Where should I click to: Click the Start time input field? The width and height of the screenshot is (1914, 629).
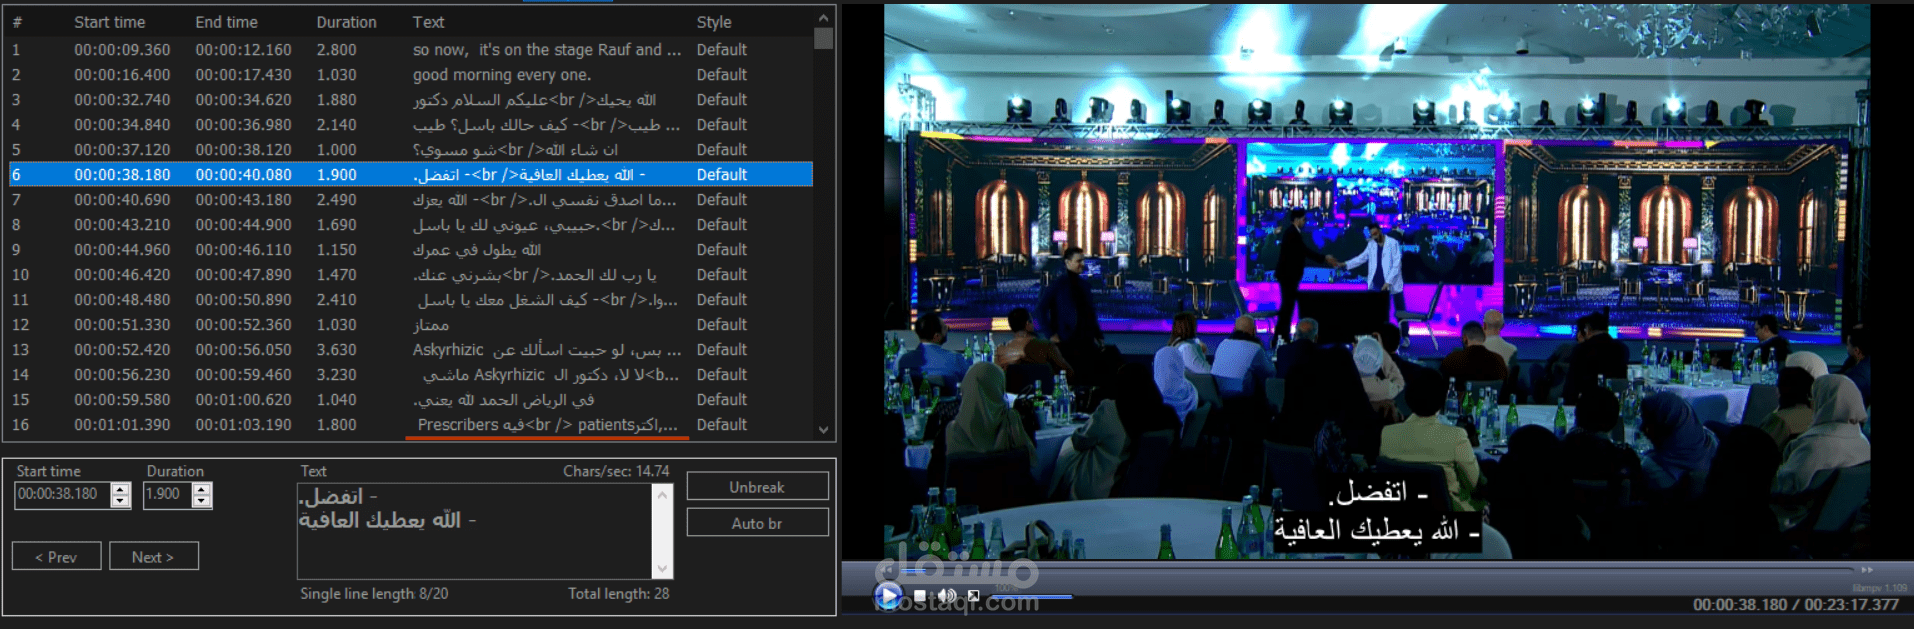[63, 494]
